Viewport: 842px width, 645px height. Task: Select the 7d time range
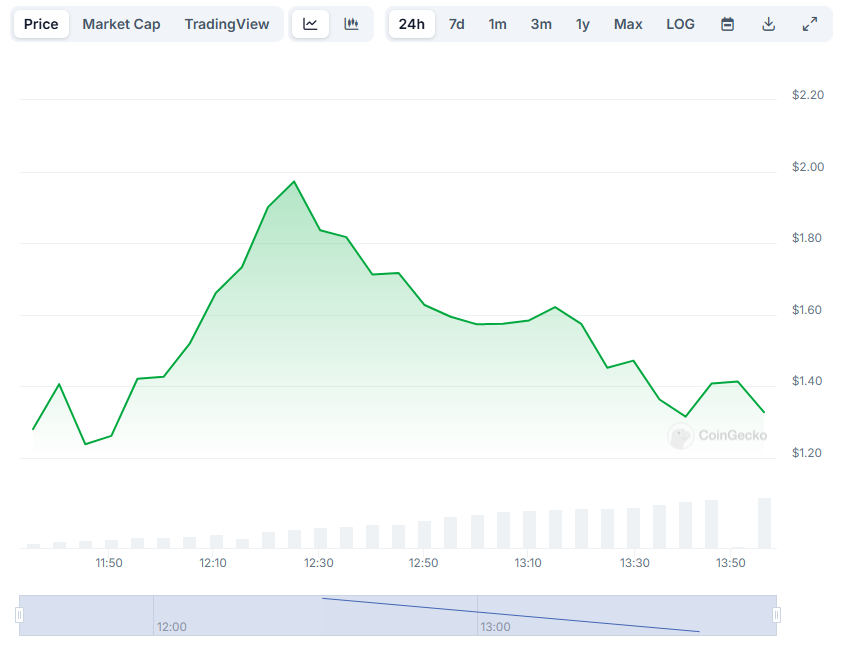456,24
